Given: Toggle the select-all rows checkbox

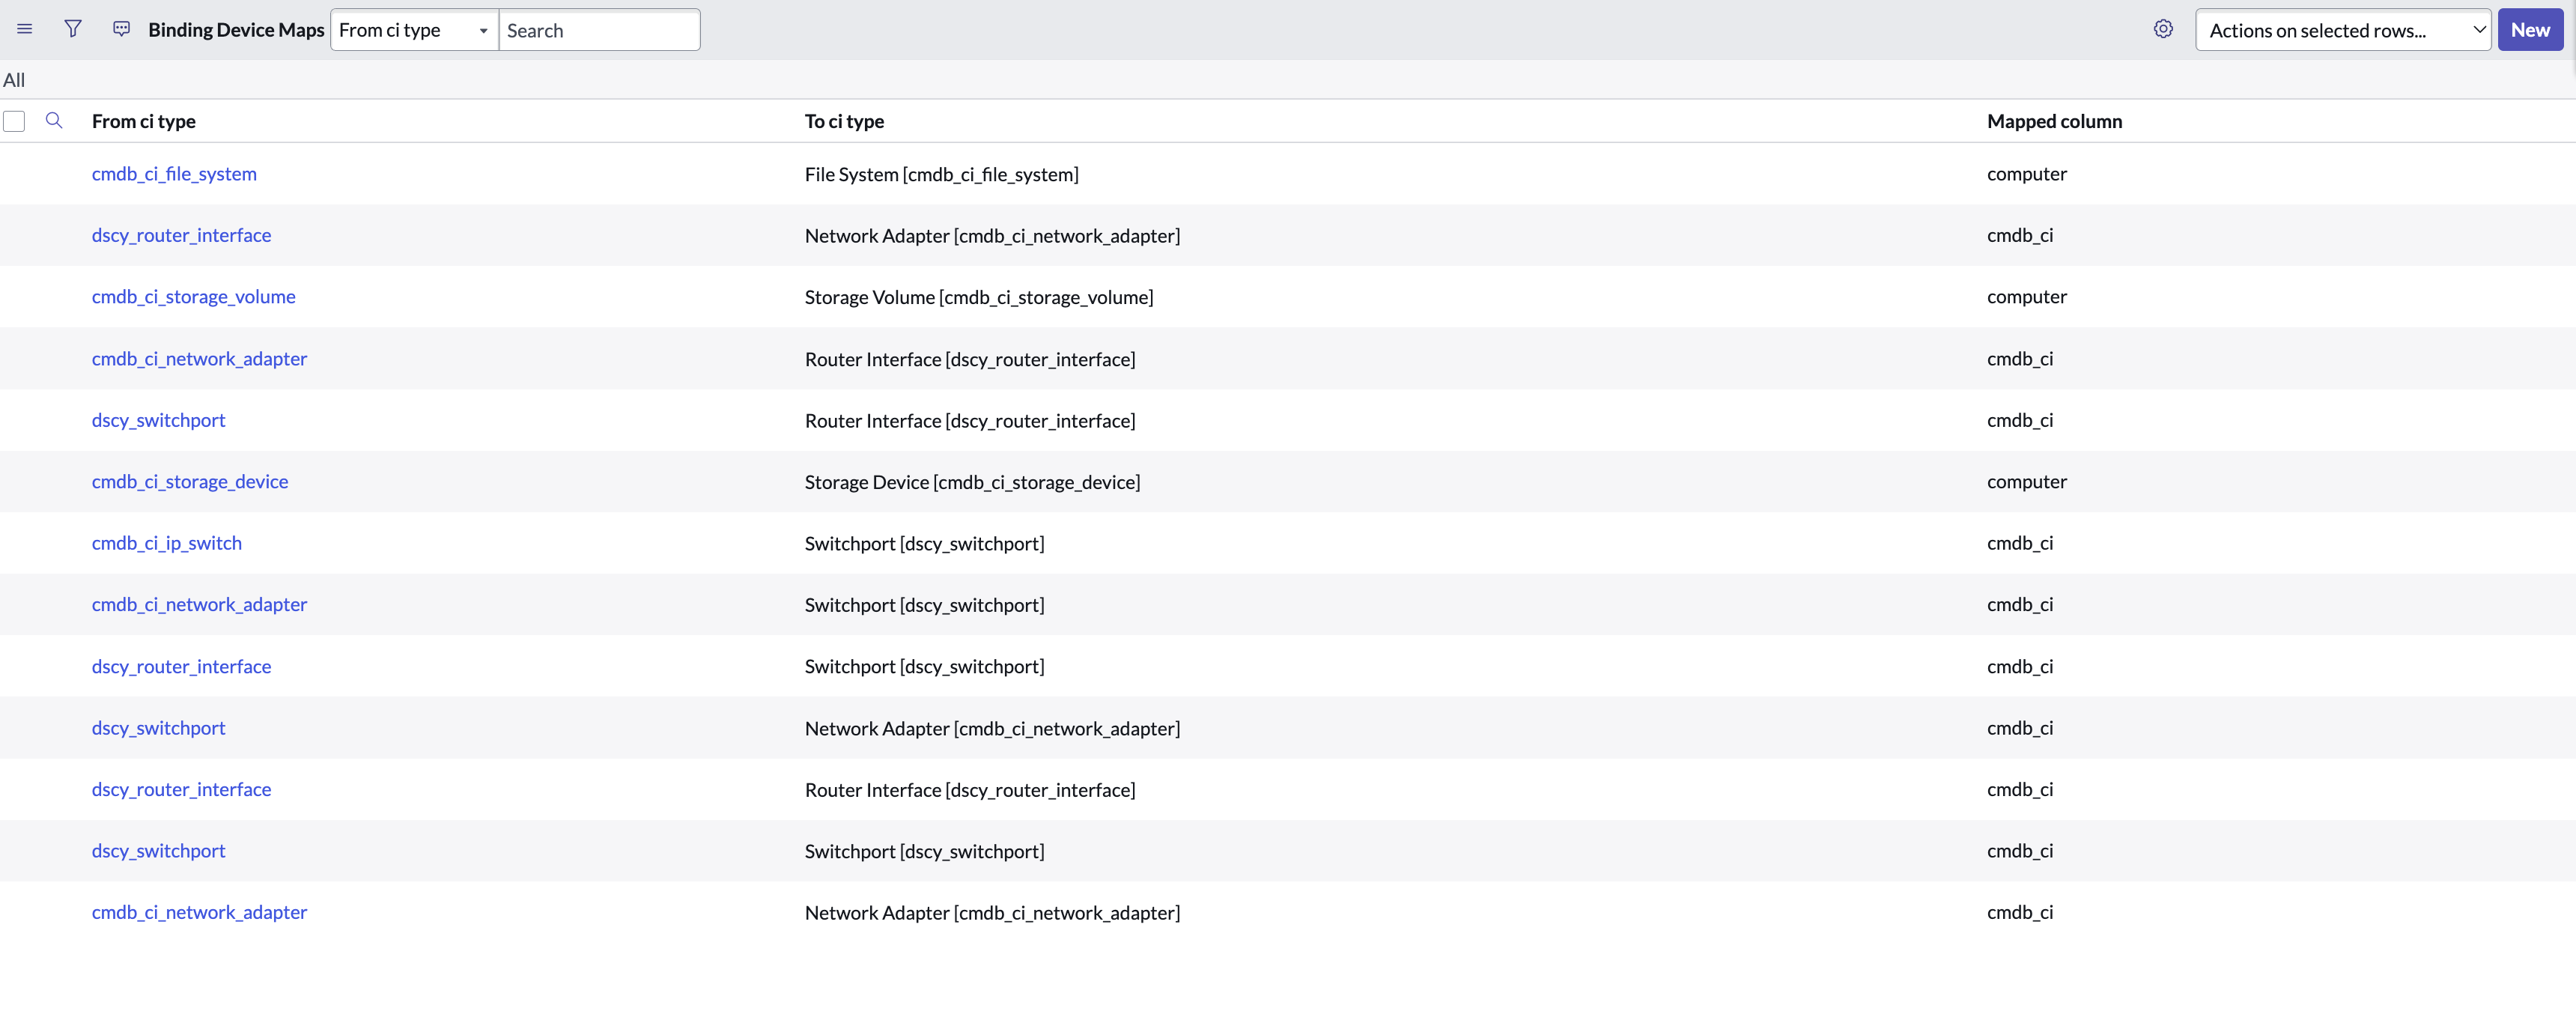Looking at the screenshot, I should point(14,121).
